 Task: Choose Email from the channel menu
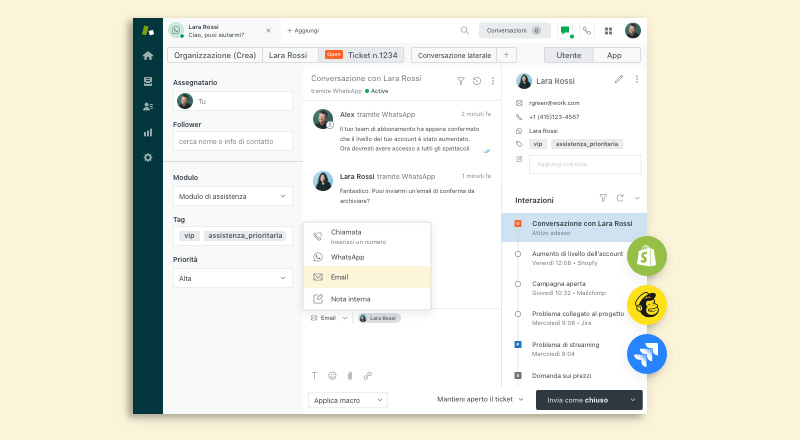[x=367, y=277]
